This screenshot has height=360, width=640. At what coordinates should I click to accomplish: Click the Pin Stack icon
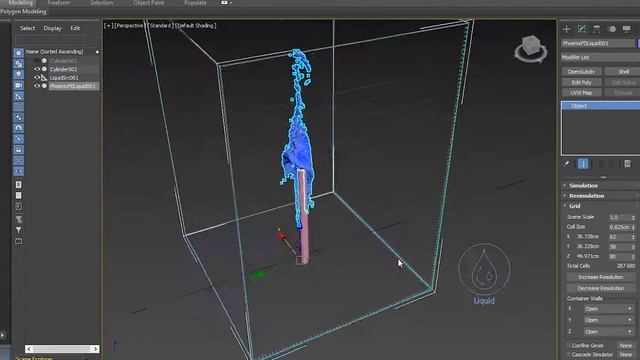tap(567, 164)
